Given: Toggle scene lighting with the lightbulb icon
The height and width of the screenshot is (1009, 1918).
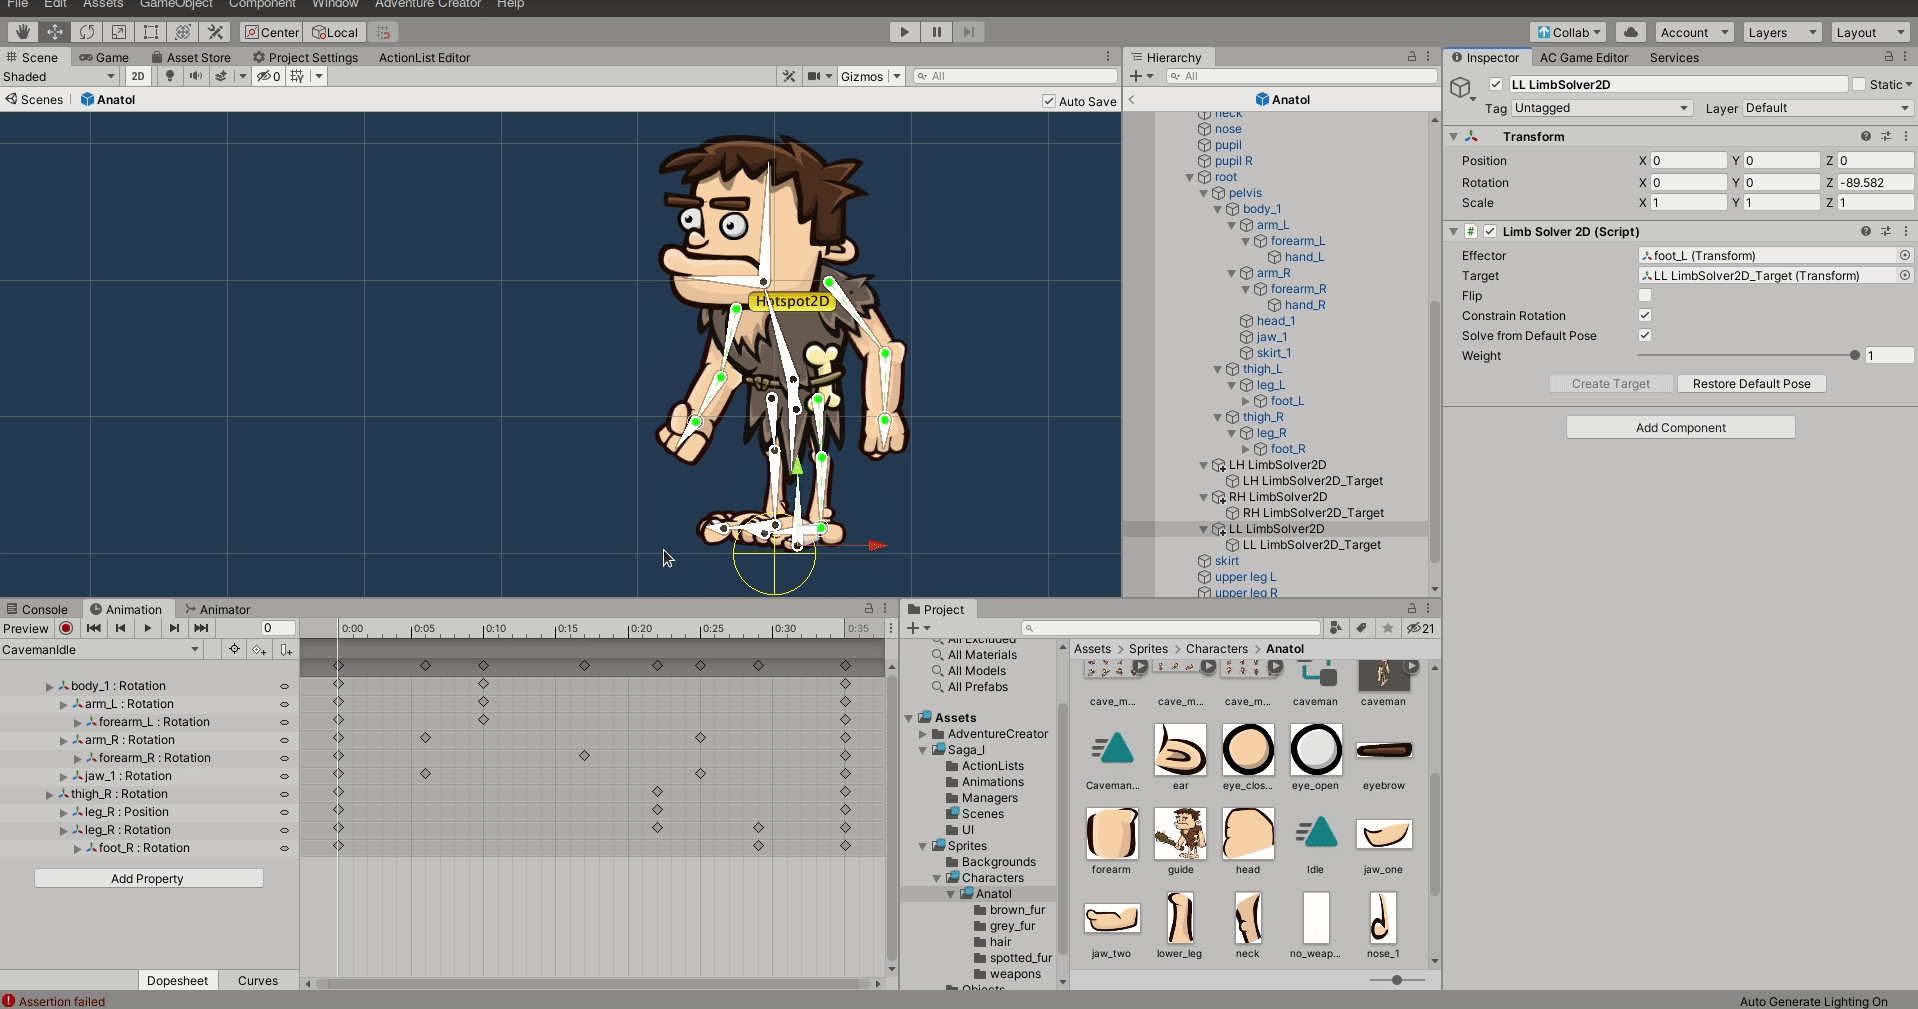Looking at the screenshot, I should 170,76.
